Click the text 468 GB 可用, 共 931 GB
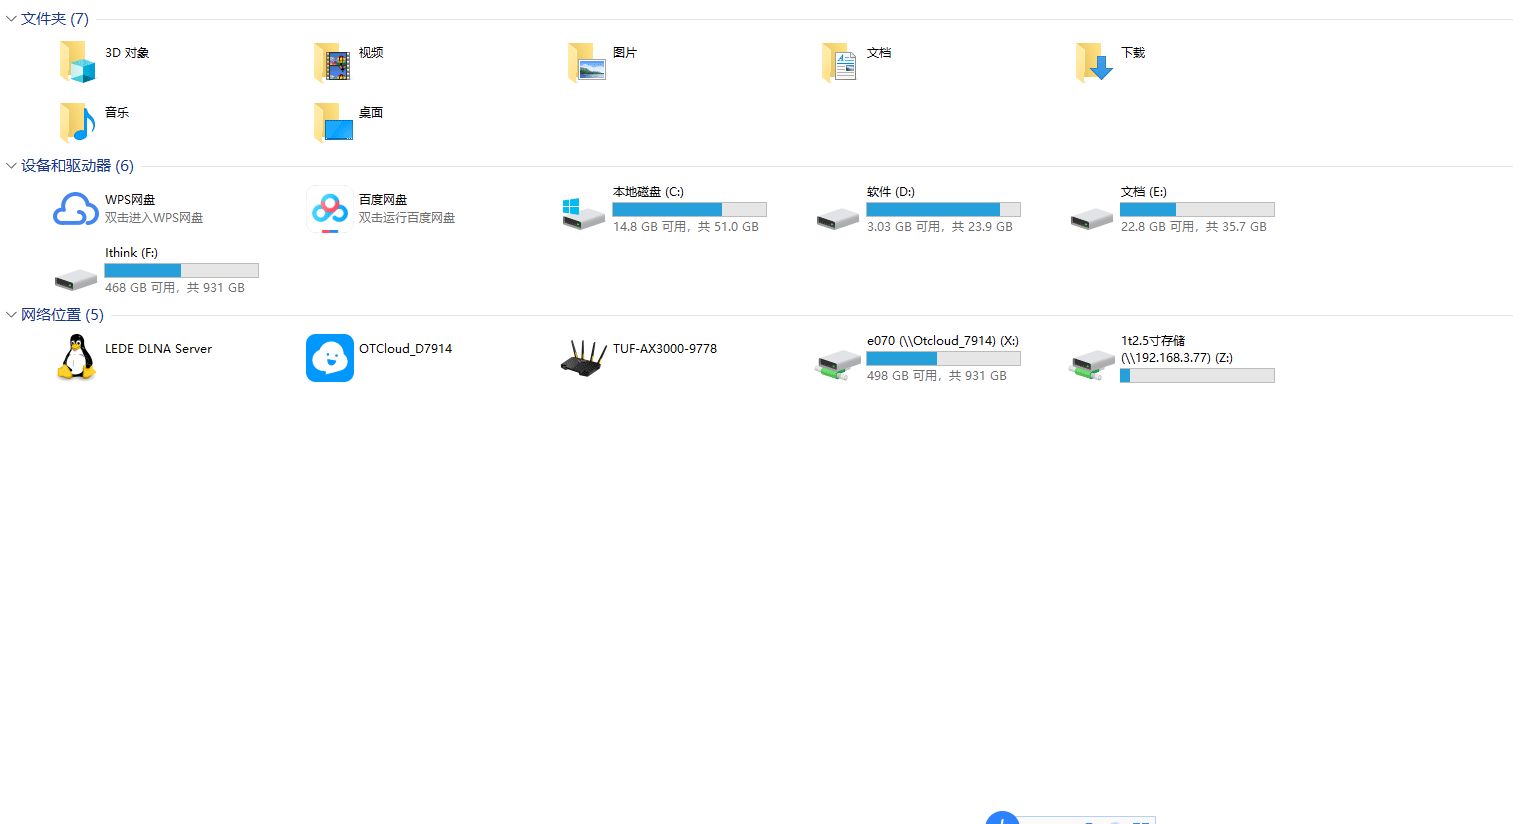 pyautogui.click(x=175, y=288)
